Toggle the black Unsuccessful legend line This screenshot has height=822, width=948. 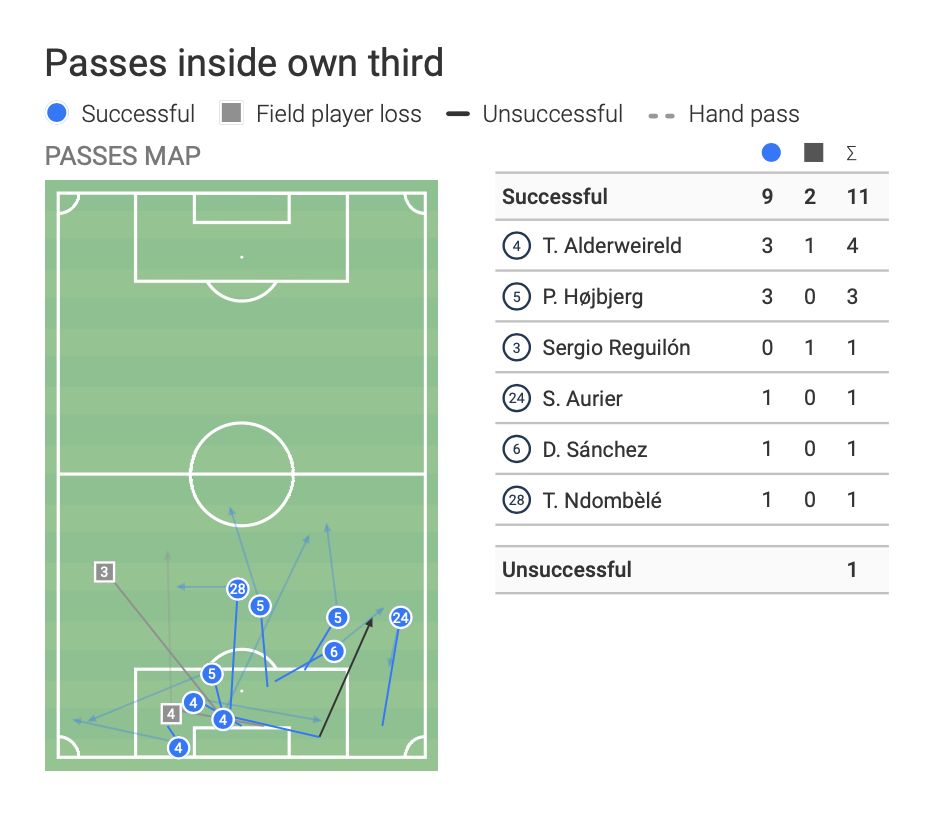click(458, 114)
